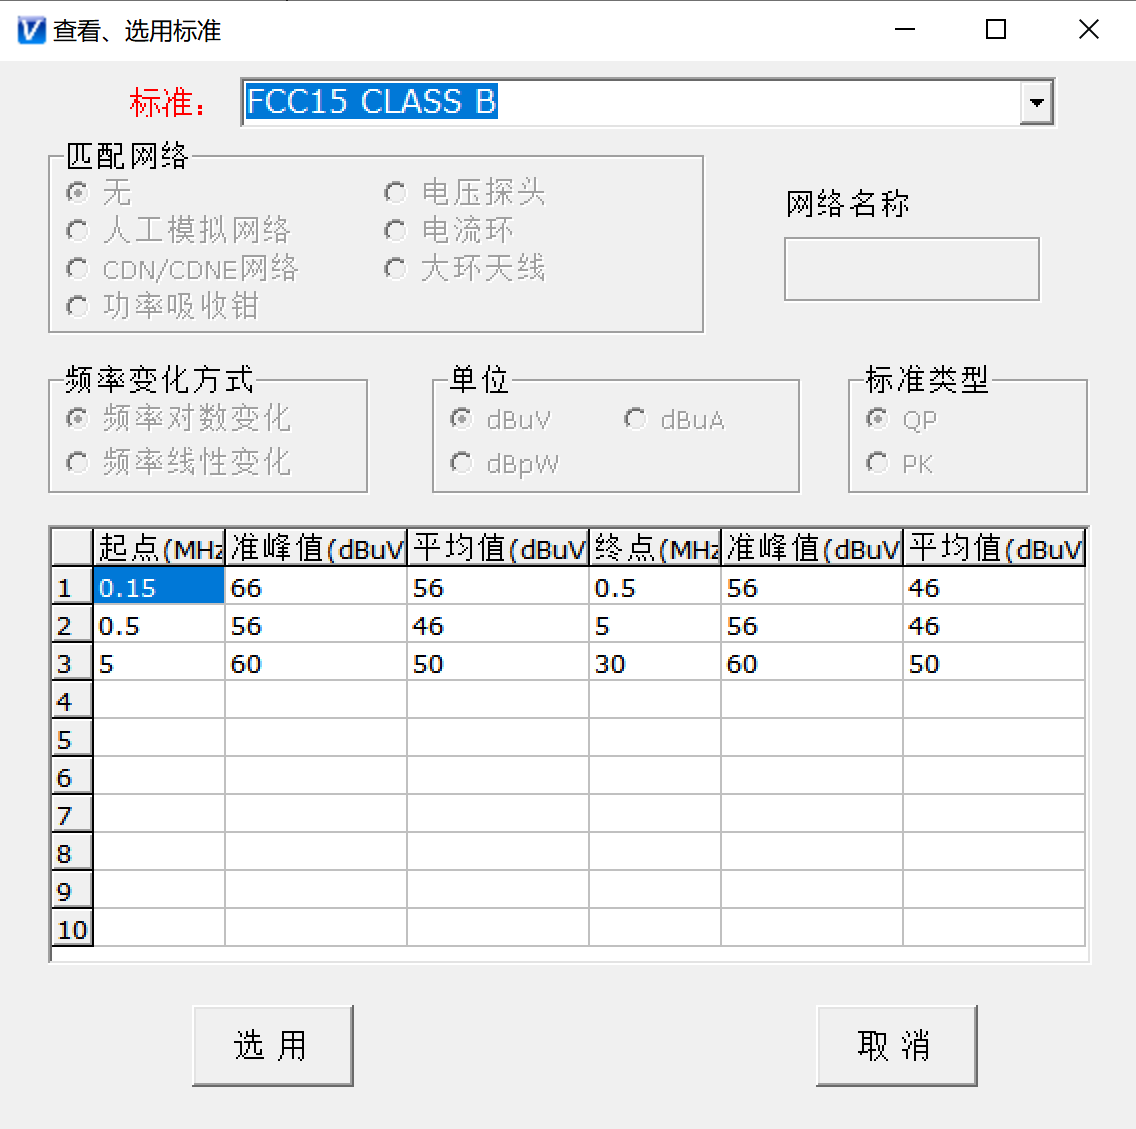Image resolution: width=1136 pixels, height=1129 pixels.
Task: Click the empty start cell in row 4
Action: pos(159,700)
